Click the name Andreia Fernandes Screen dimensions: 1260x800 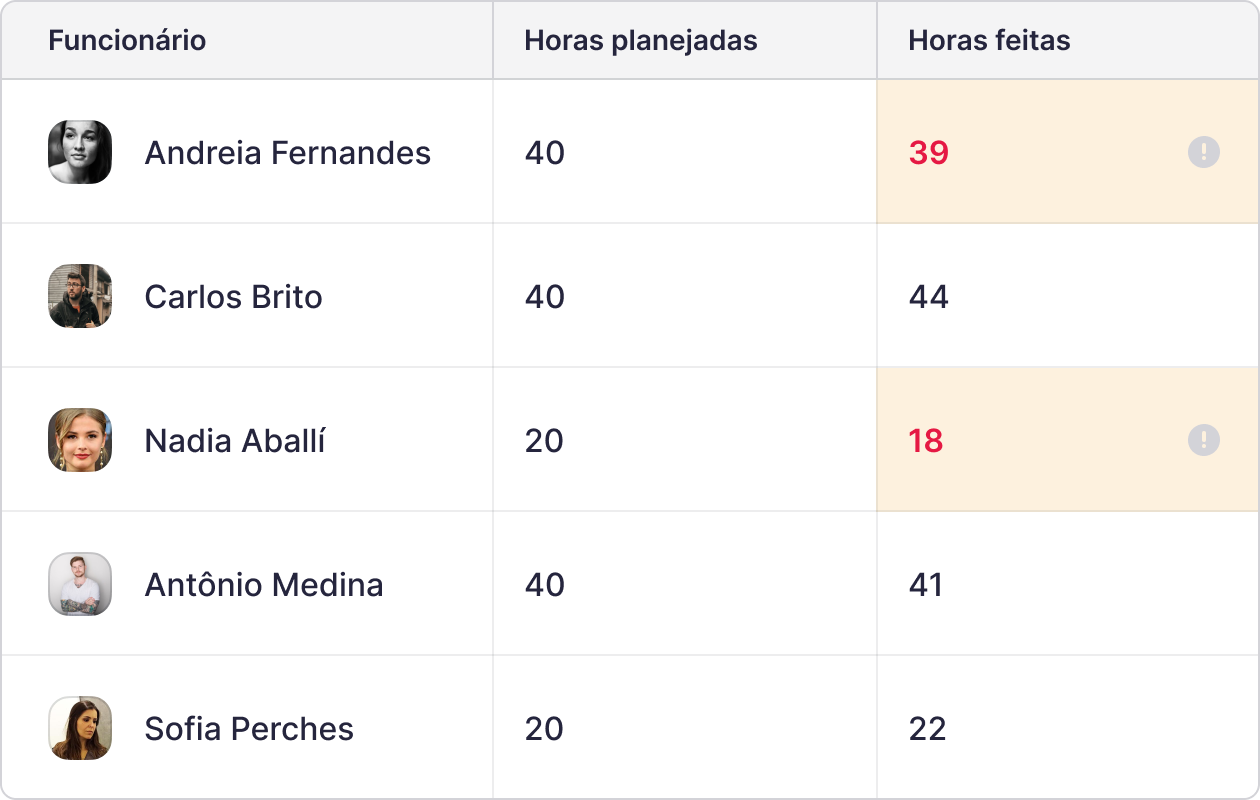pyautogui.click(x=287, y=152)
